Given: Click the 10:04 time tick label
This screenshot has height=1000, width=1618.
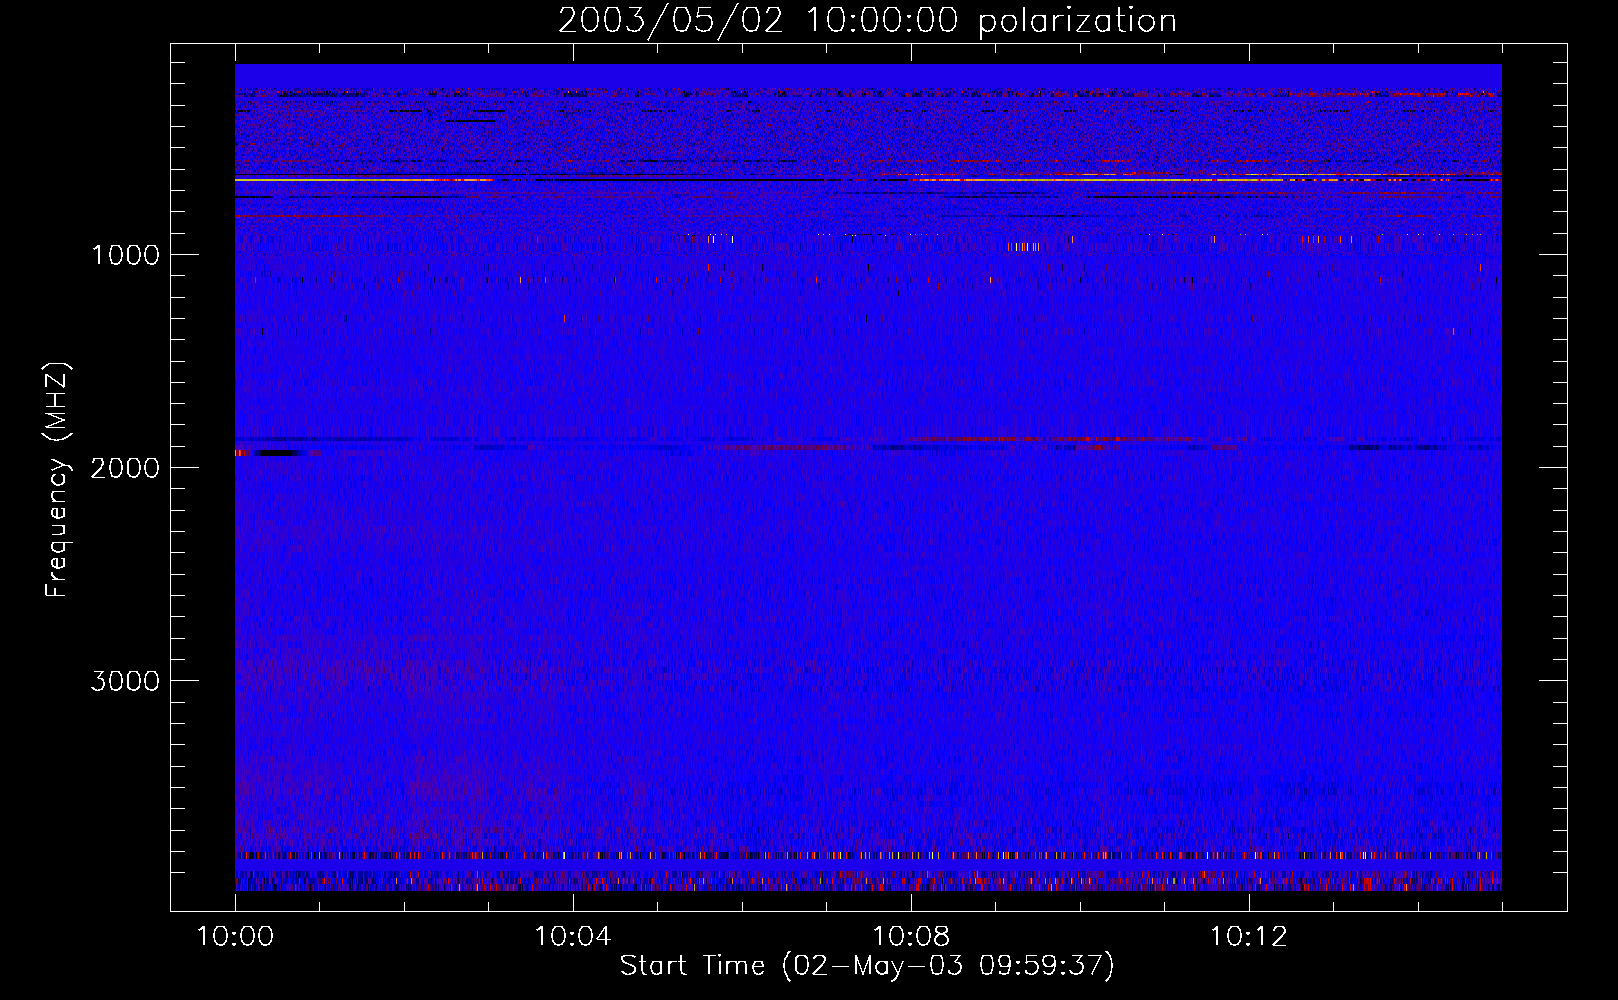Looking at the screenshot, I should click(x=572, y=937).
